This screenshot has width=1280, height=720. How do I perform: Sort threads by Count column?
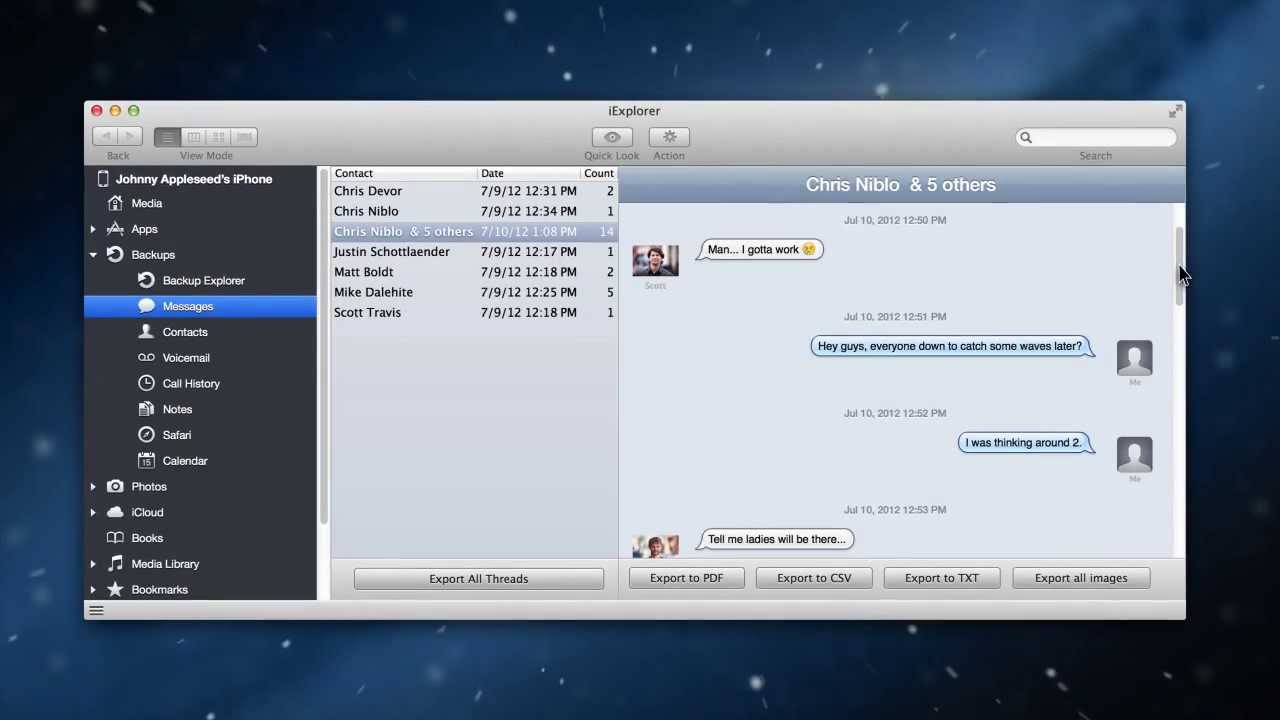tap(599, 173)
